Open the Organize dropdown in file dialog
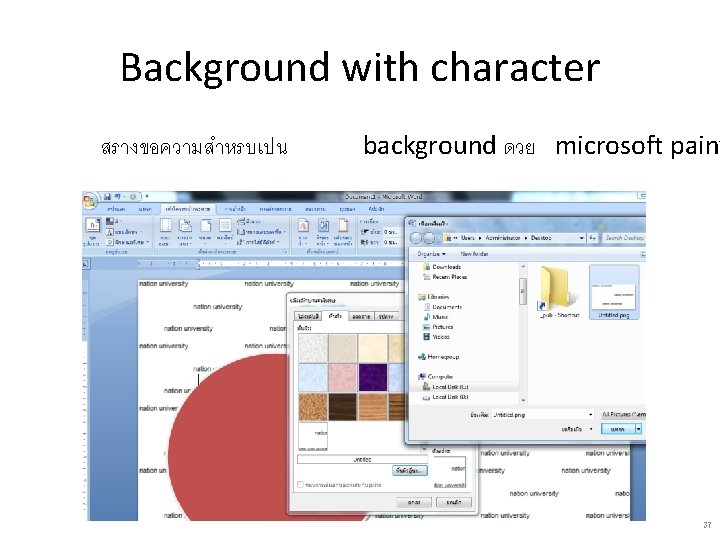 point(431,254)
